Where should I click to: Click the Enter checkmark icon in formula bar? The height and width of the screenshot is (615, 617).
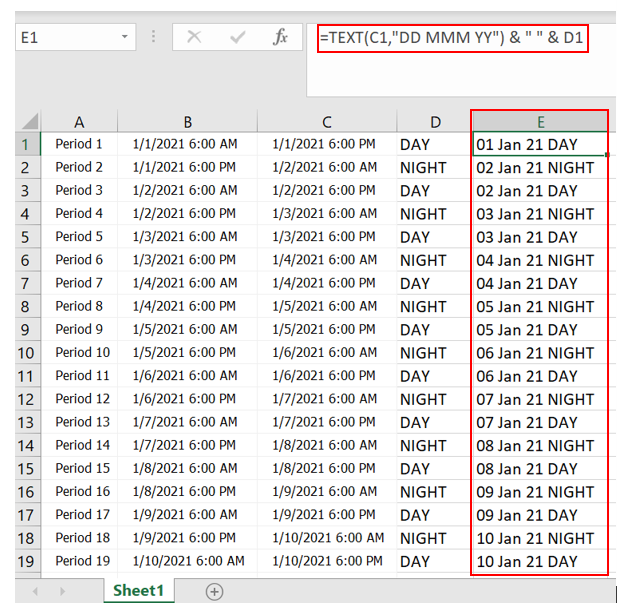tap(238, 37)
